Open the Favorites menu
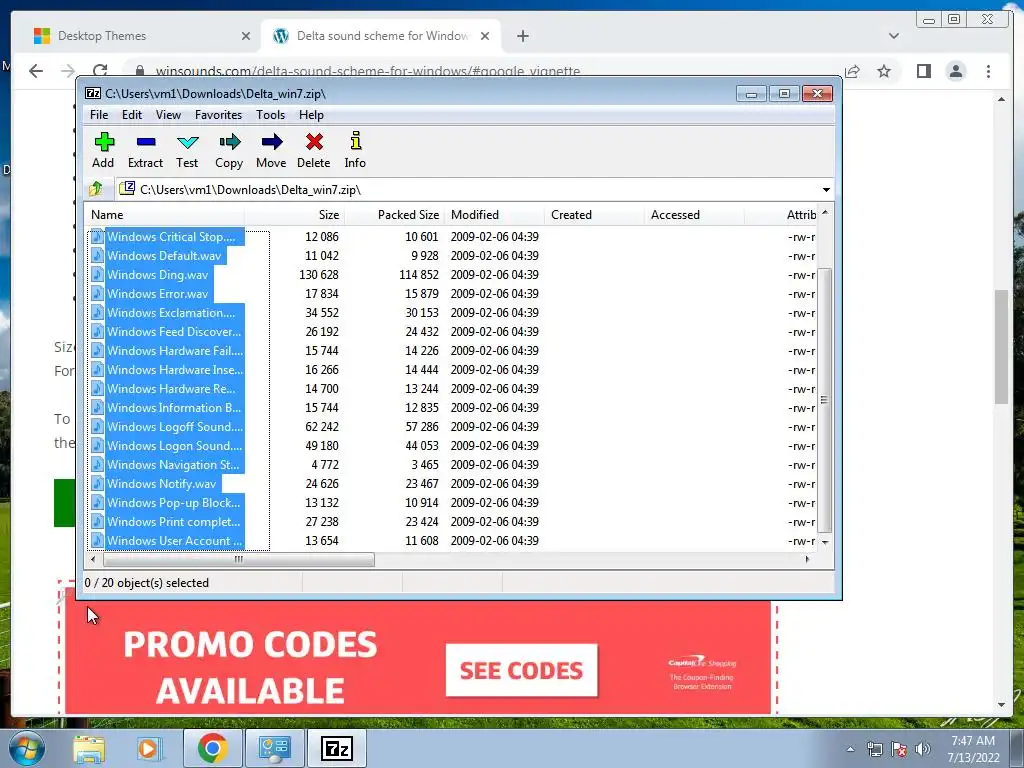 click(x=219, y=115)
